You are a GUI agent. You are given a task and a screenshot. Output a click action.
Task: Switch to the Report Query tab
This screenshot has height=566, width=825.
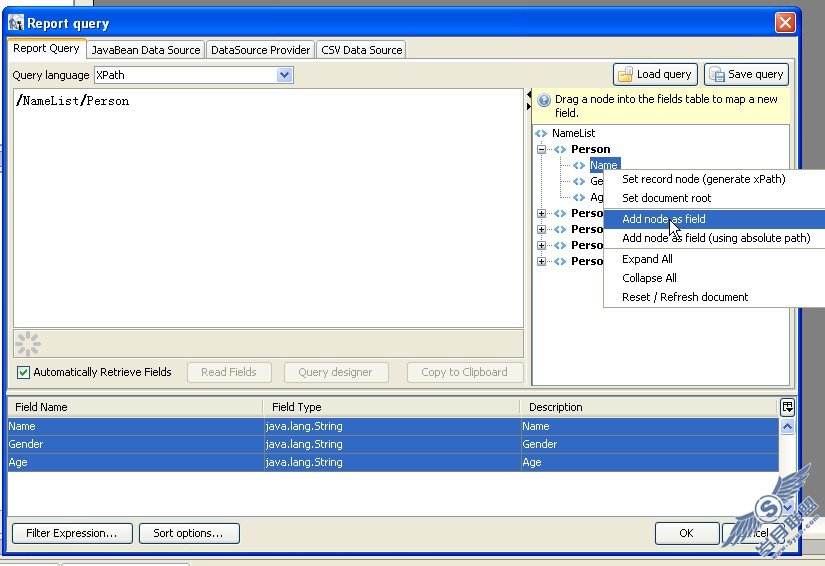46,48
